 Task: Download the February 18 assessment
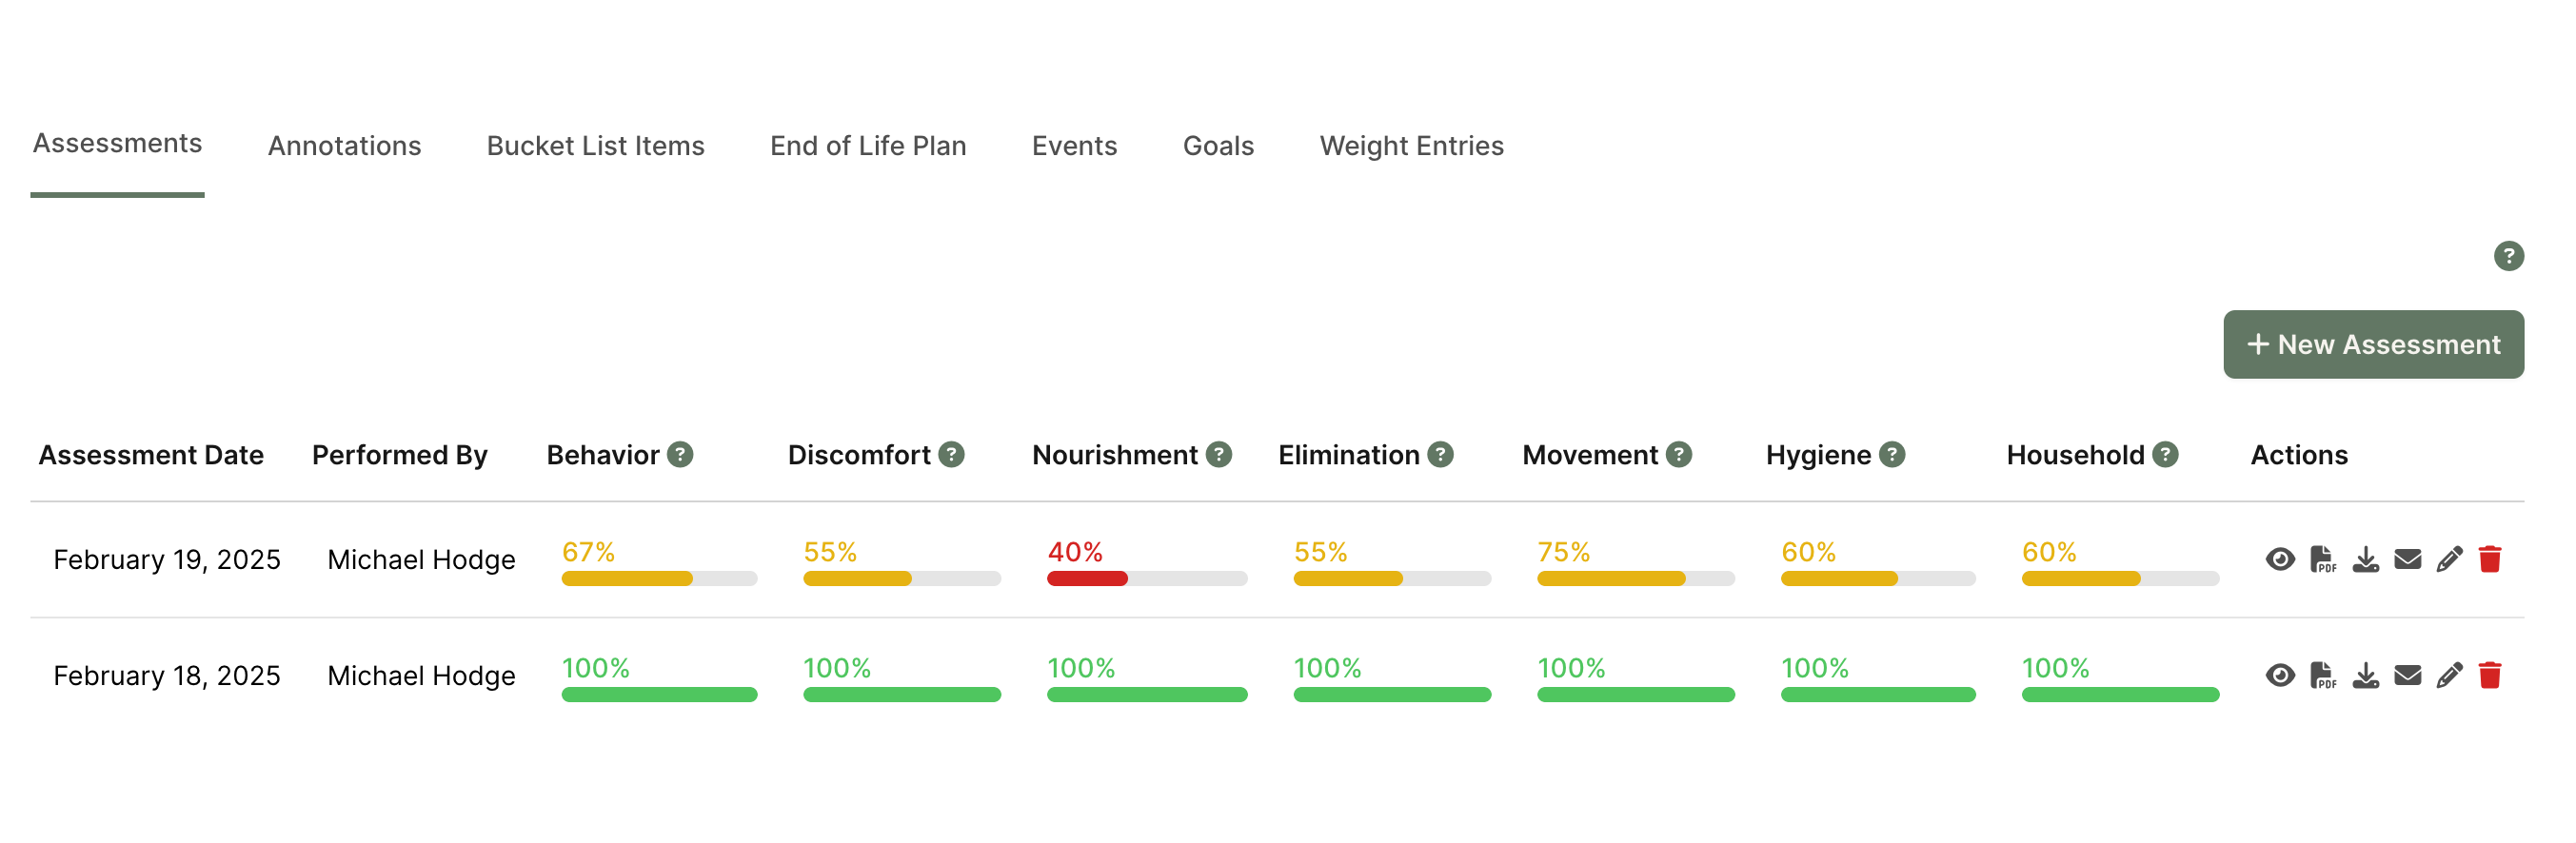click(2365, 675)
